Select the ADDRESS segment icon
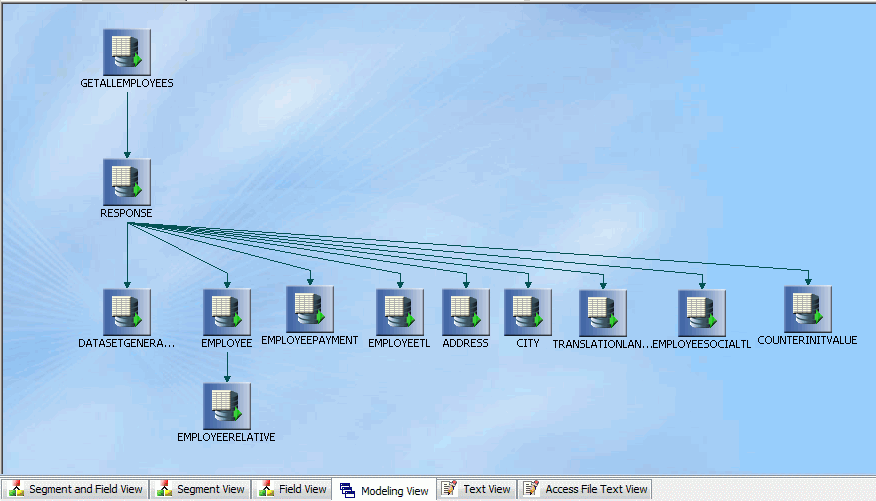This screenshot has width=876, height=501. (465, 312)
